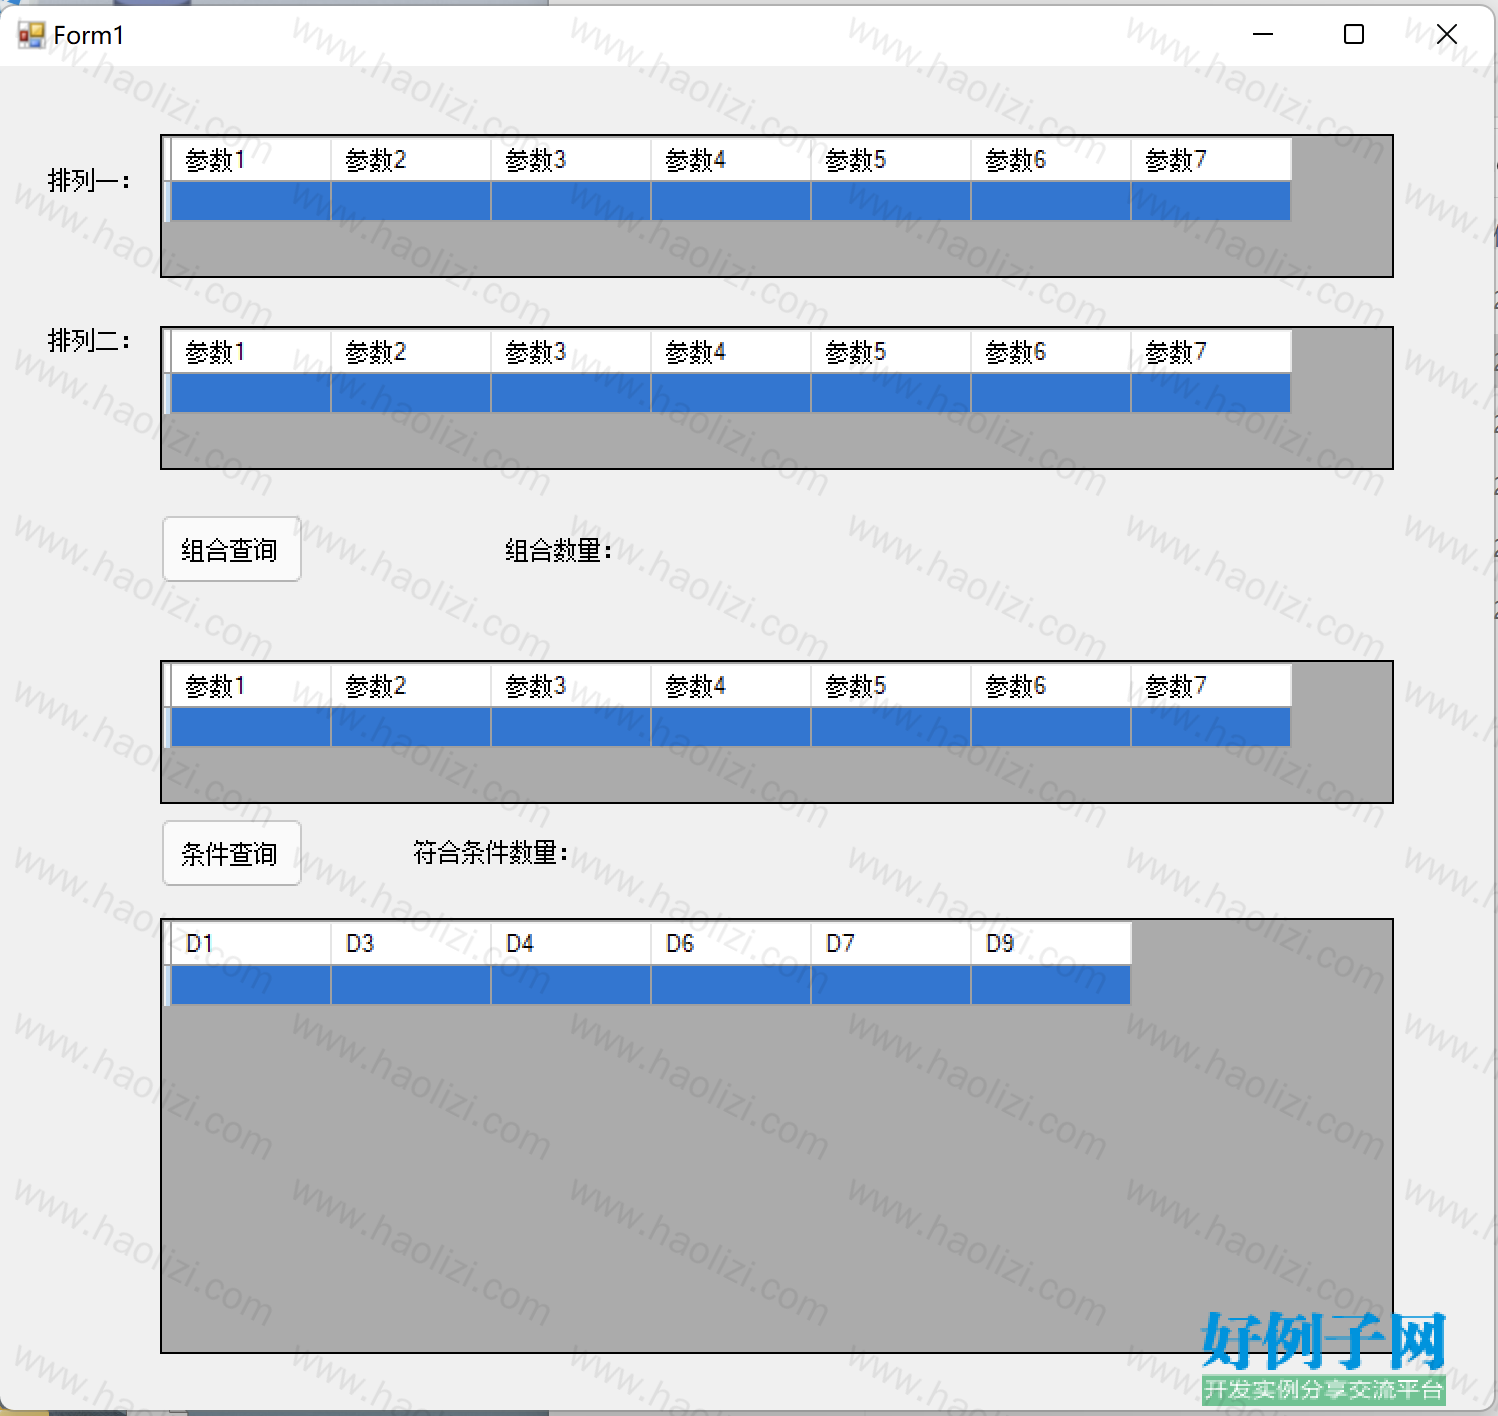Click the 符合条件数量 label
This screenshot has width=1498, height=1416.
(x=491, y=853)
